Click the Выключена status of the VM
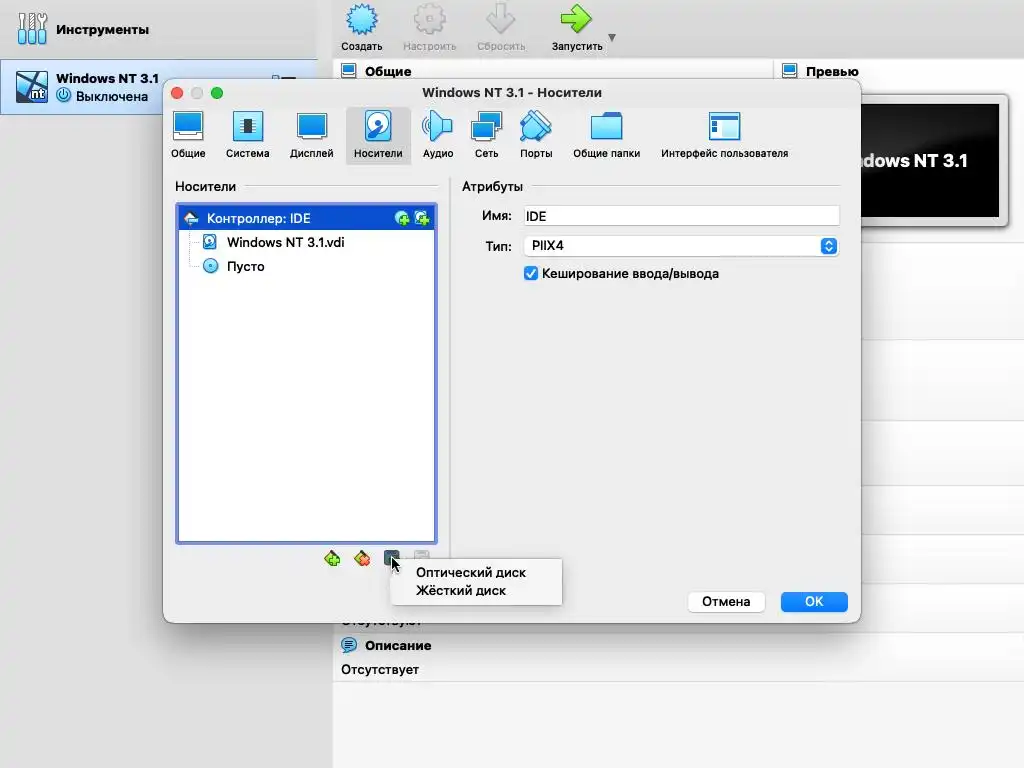 tap(112, 97)
